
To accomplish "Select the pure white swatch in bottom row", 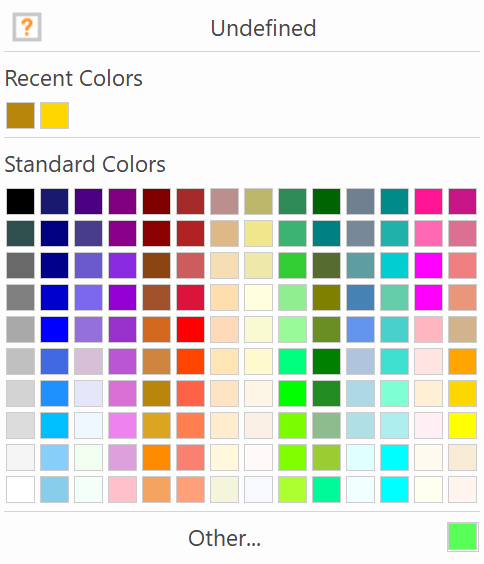I will (x=20, y=489).
